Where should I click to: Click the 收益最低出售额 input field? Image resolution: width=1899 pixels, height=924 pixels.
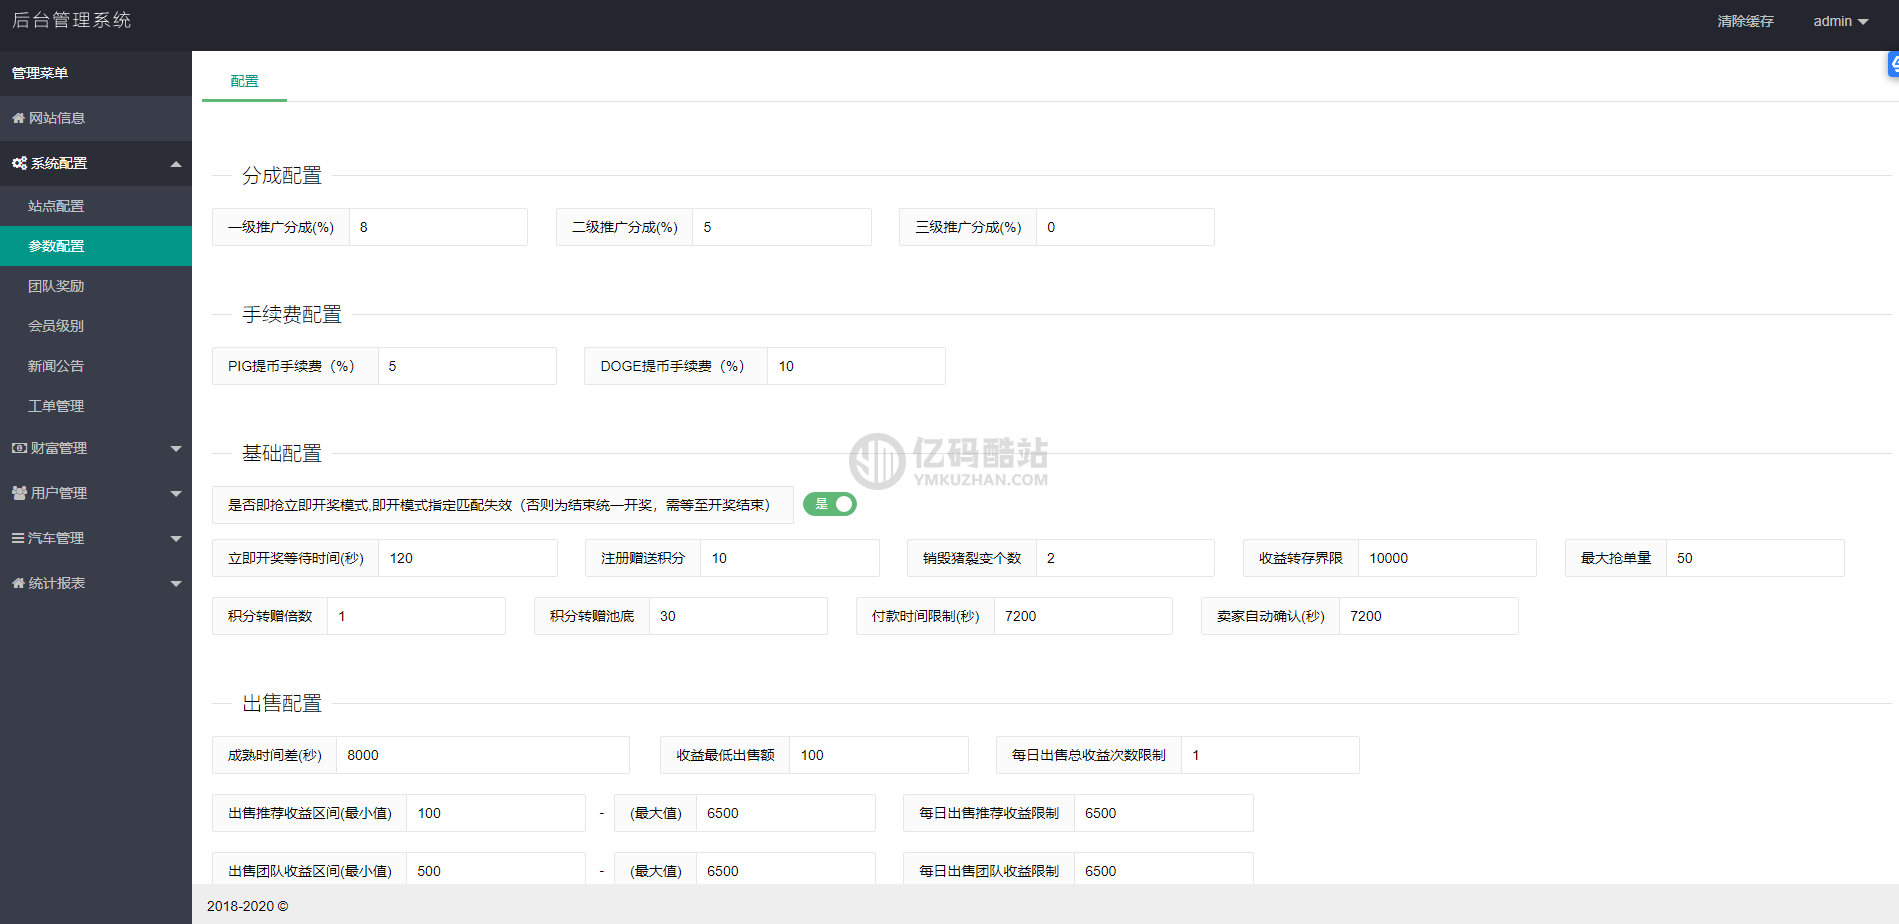tap(879, 755)
